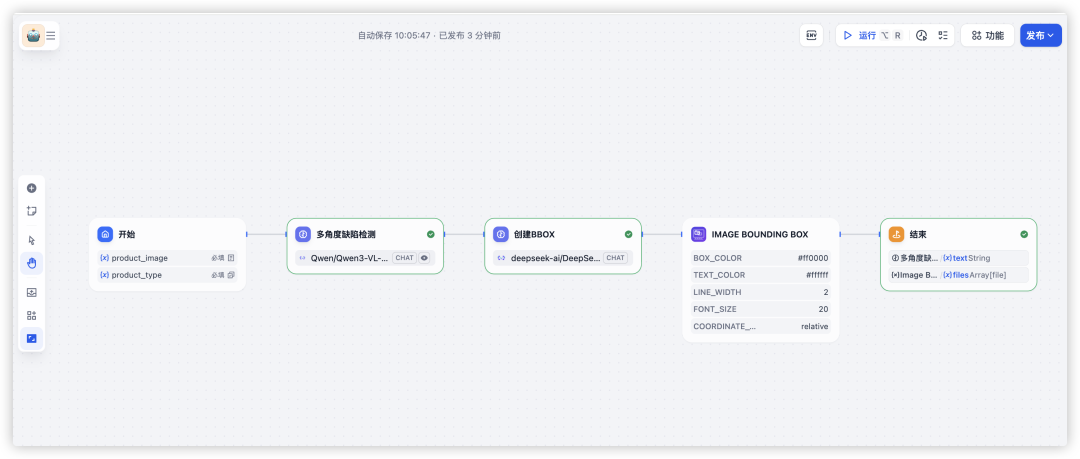Click the text String output row
Image resolution: width=1080 pixels, height=459 pixels.
tap(959, 258)
